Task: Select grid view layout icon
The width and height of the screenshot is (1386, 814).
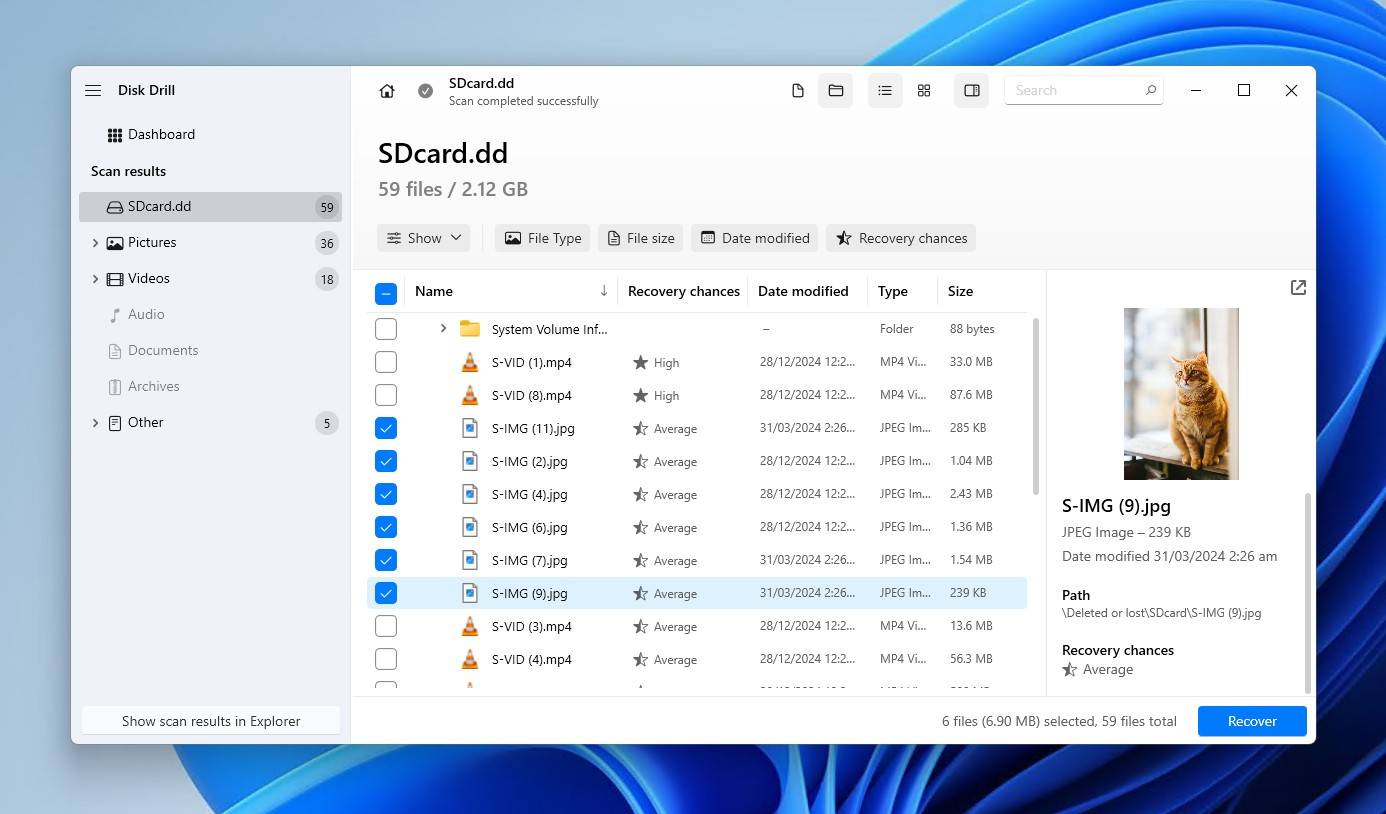Action: [924, 91]
